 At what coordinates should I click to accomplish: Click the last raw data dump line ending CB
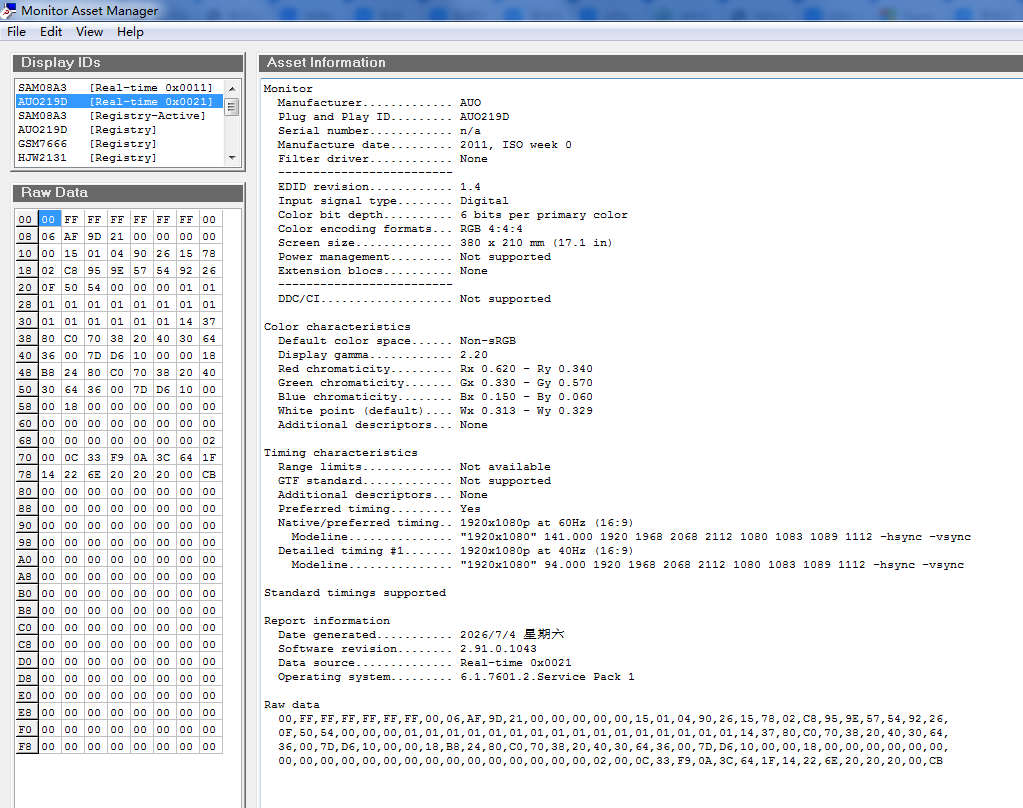[x=610, y=761]
